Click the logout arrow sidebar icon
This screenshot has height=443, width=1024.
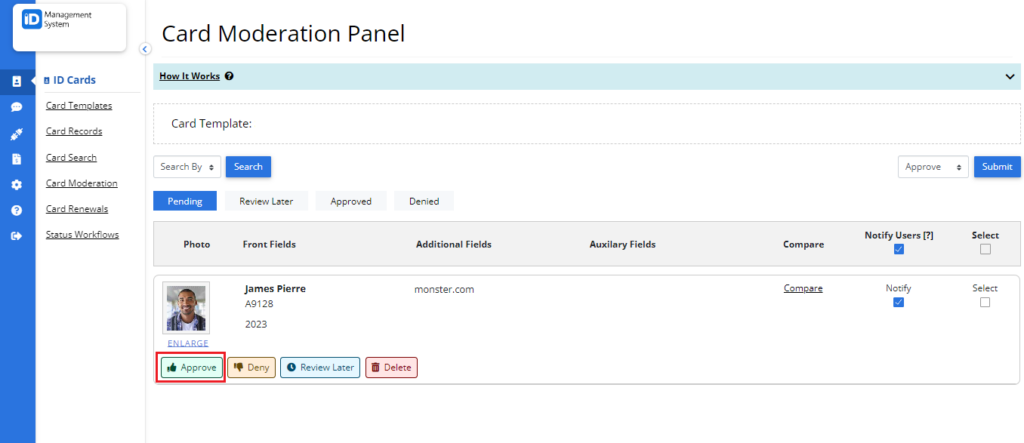17,236
